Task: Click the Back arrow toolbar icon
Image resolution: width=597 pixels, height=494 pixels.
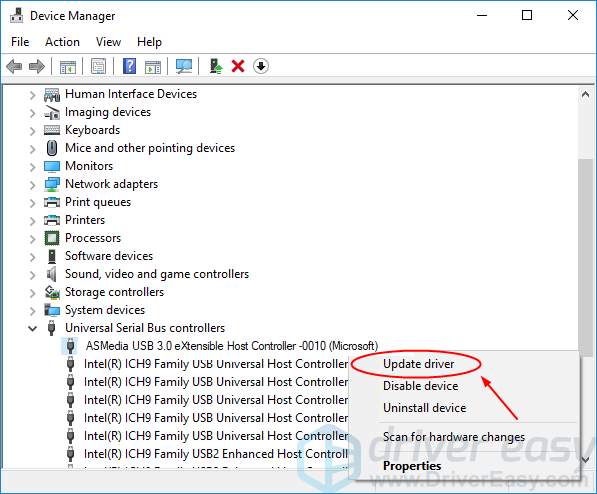Action: 14,66
